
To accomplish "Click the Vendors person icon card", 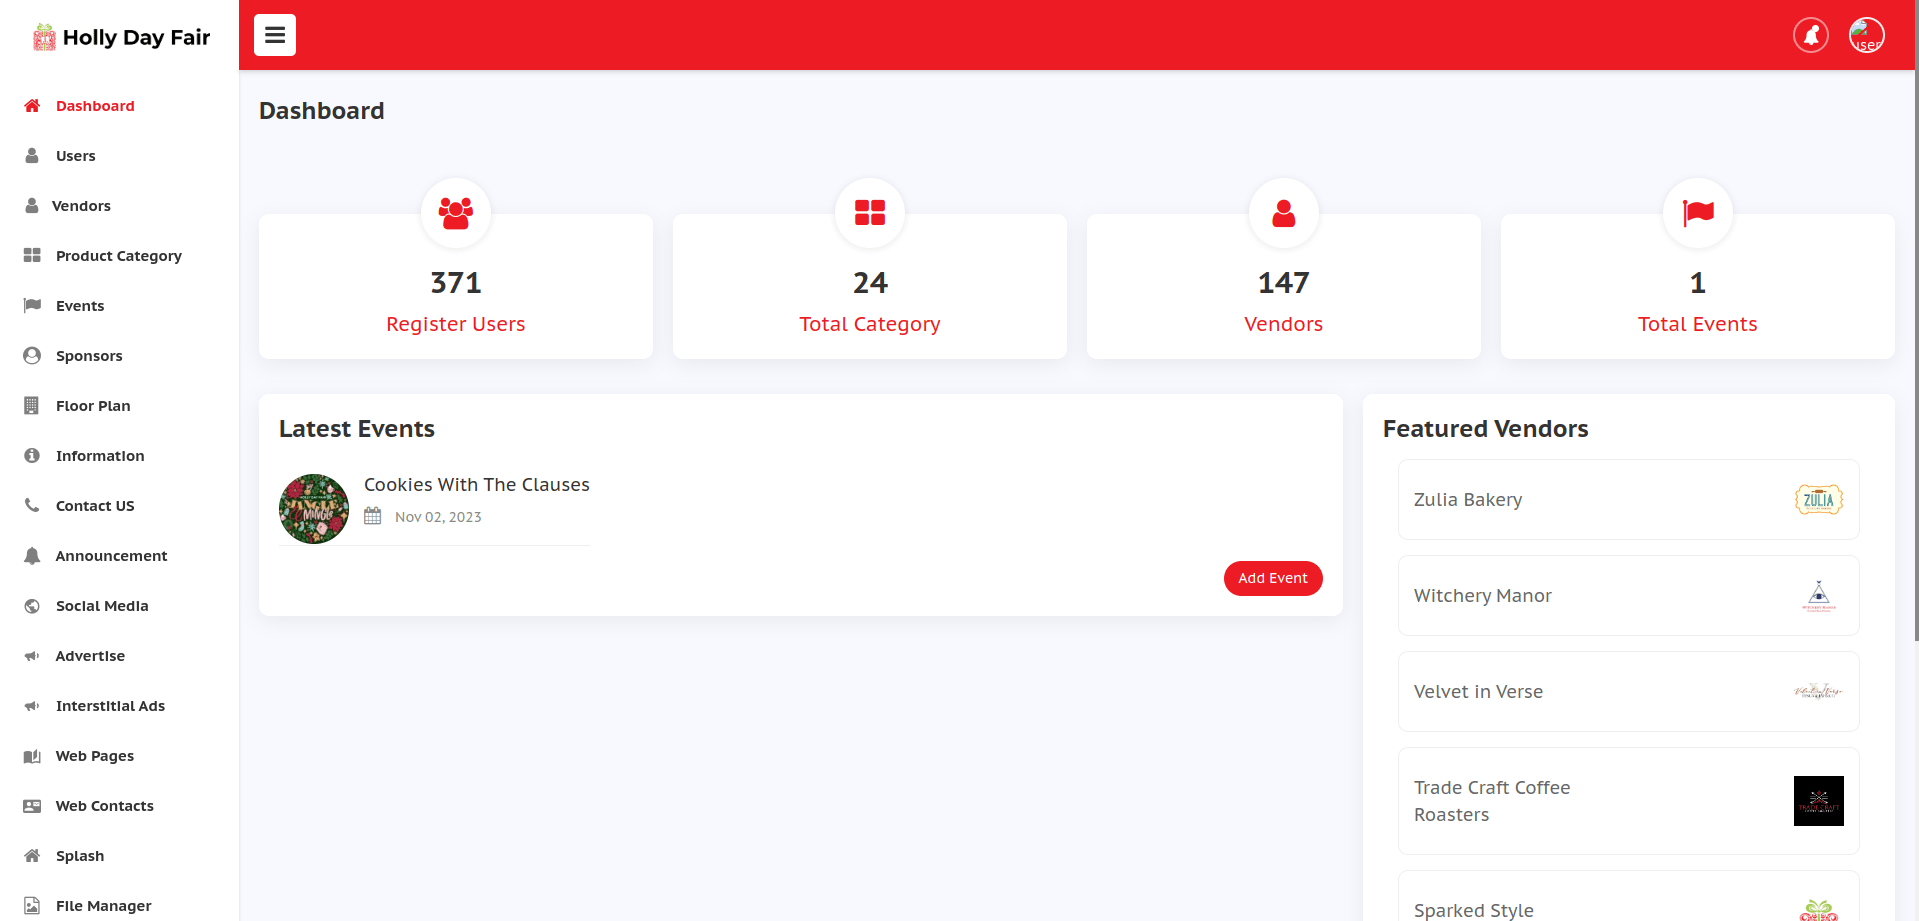I will coord(1283,213).
